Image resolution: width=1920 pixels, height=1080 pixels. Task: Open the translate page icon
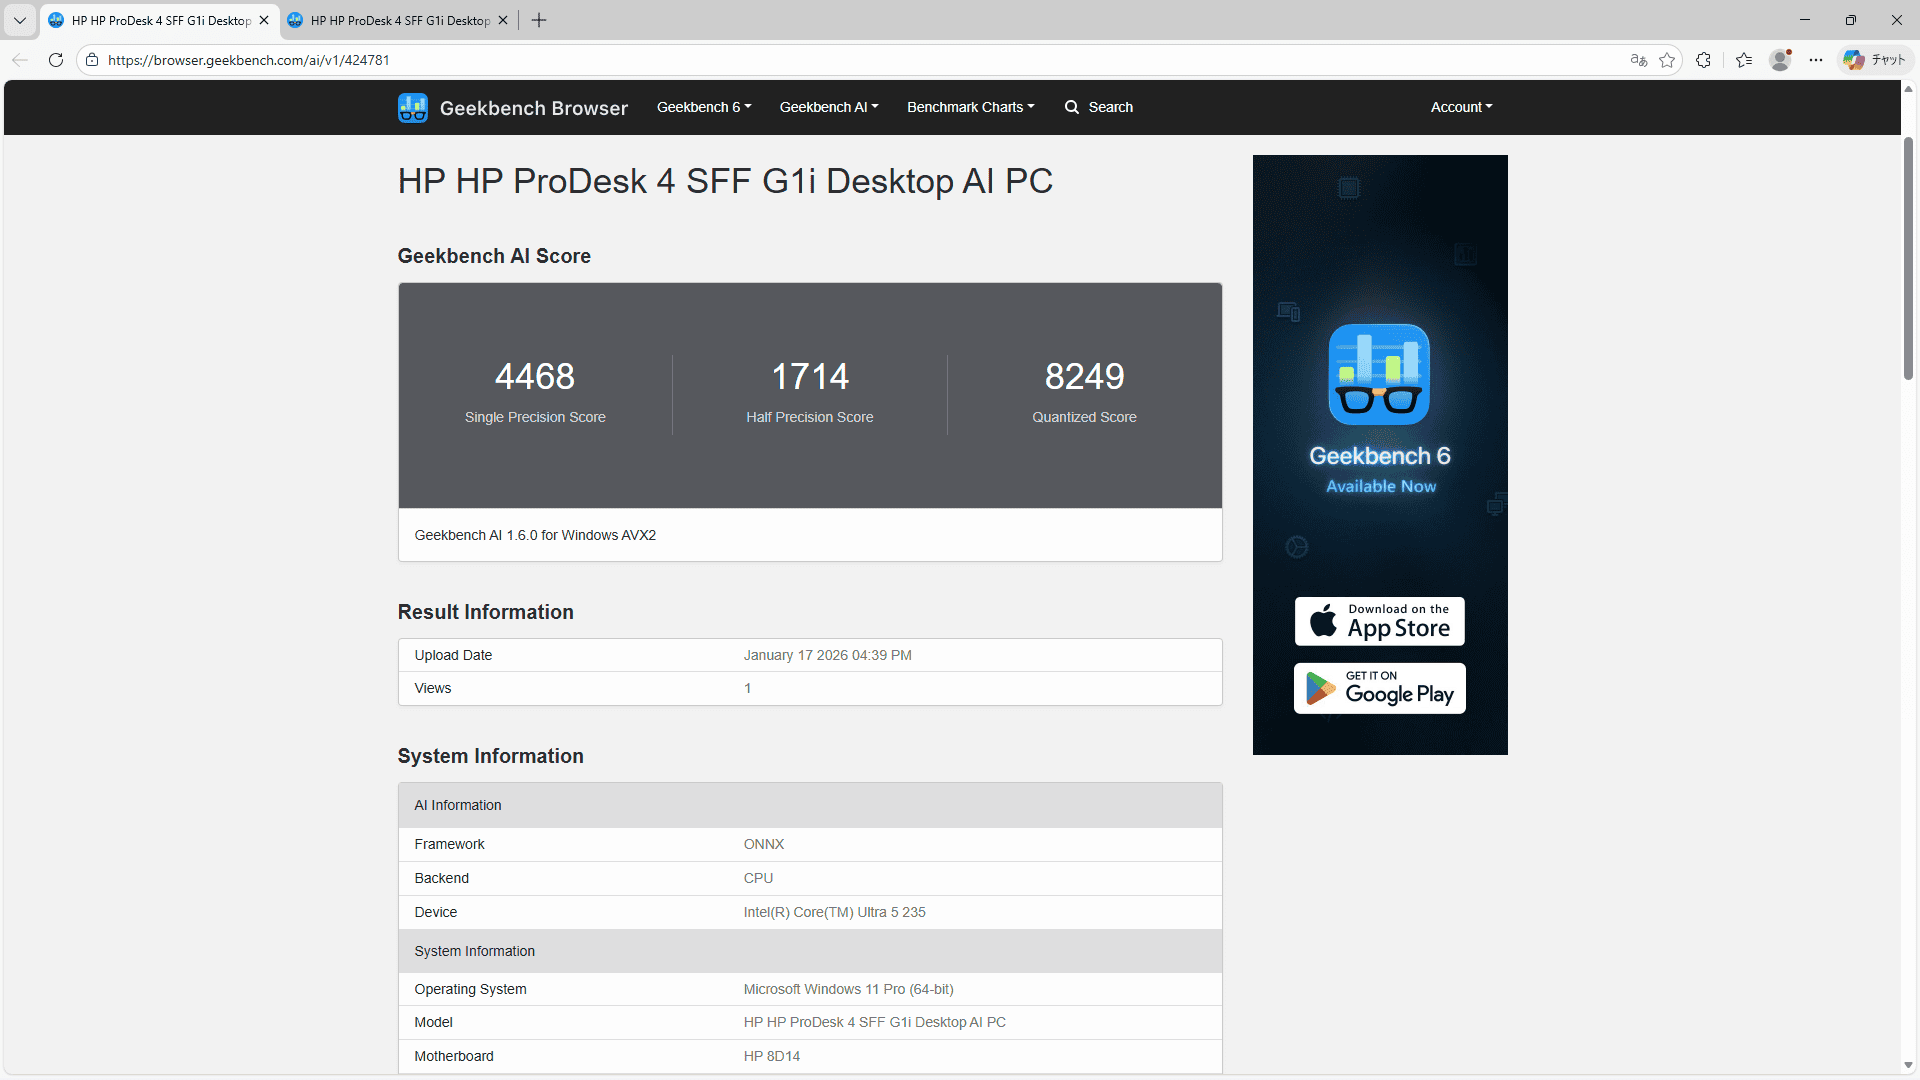coord(1637,60)
